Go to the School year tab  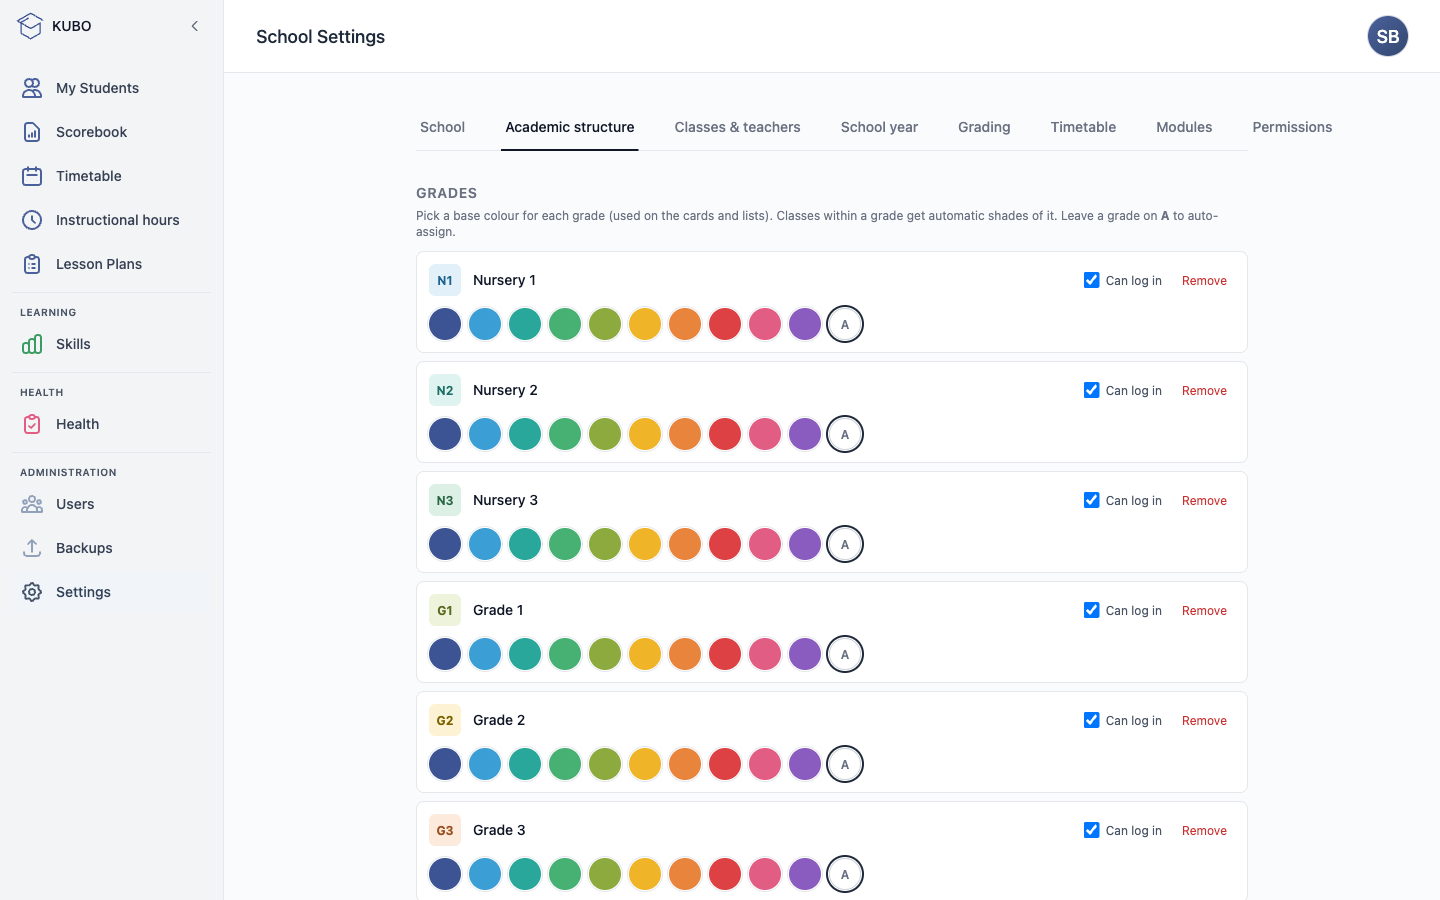click(879, 127)
